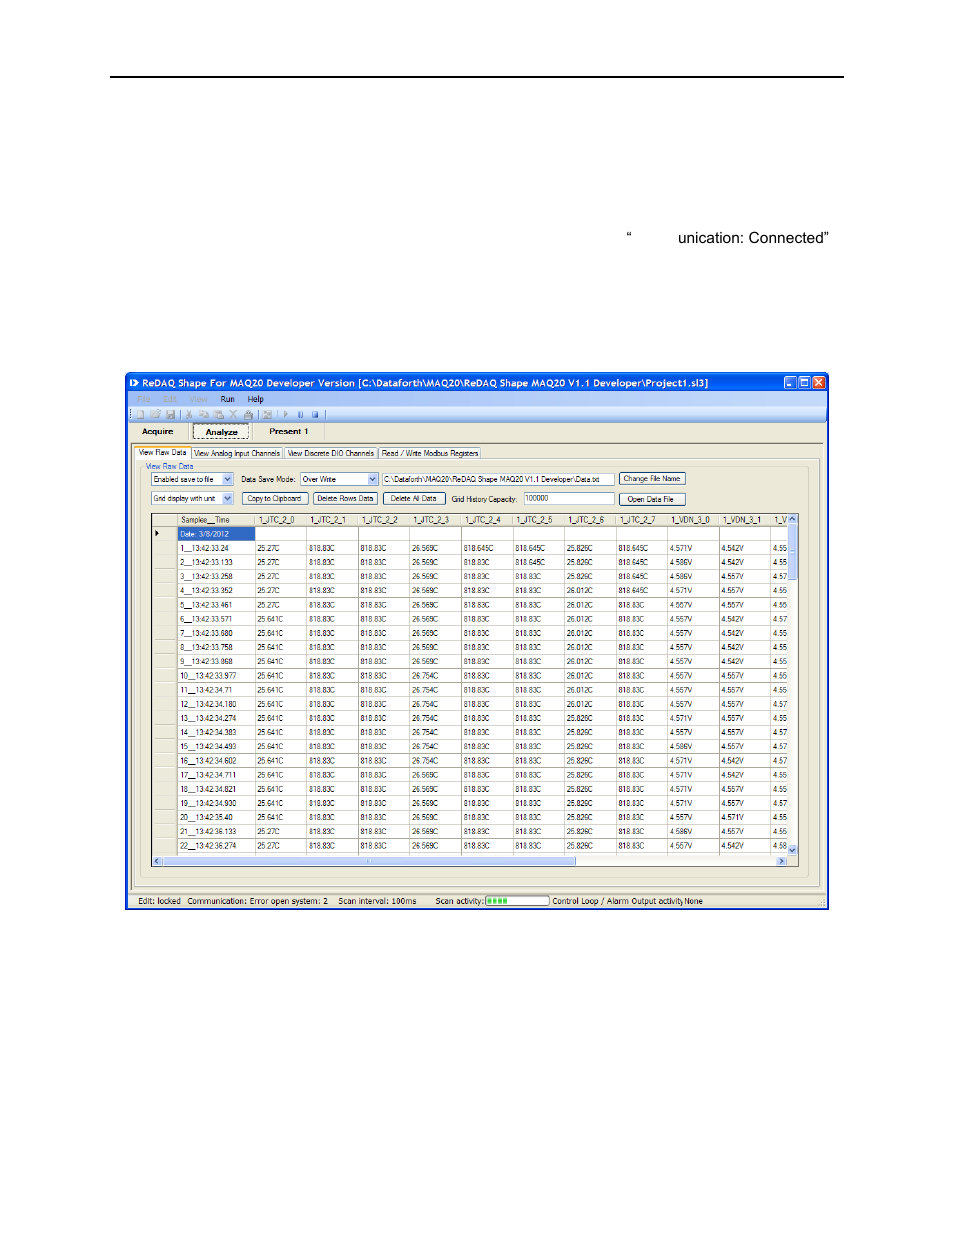Click the grid vertical scrollbar up arrow
This screenshot has height=1235, width=954.
click(793, 519)
